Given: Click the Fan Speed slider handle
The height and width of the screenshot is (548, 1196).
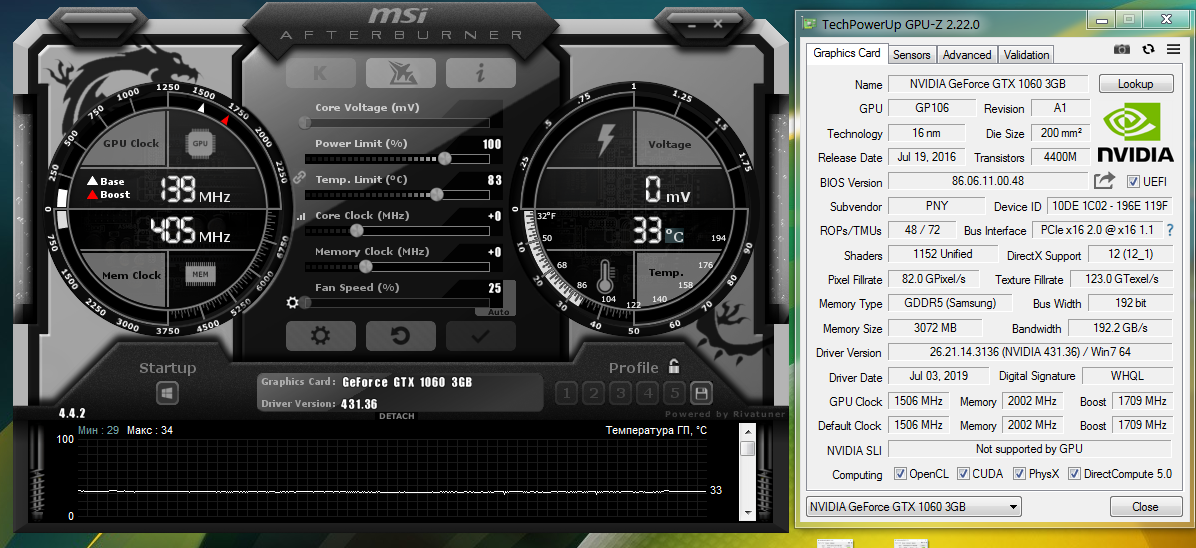Looking at the screenshot, I should click(x=305, y=302).
